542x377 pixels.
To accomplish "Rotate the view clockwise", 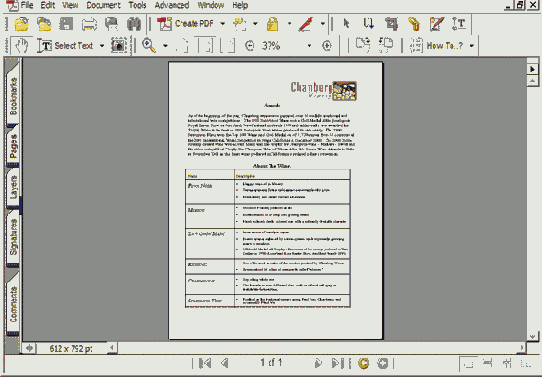I will click(363, 45).
